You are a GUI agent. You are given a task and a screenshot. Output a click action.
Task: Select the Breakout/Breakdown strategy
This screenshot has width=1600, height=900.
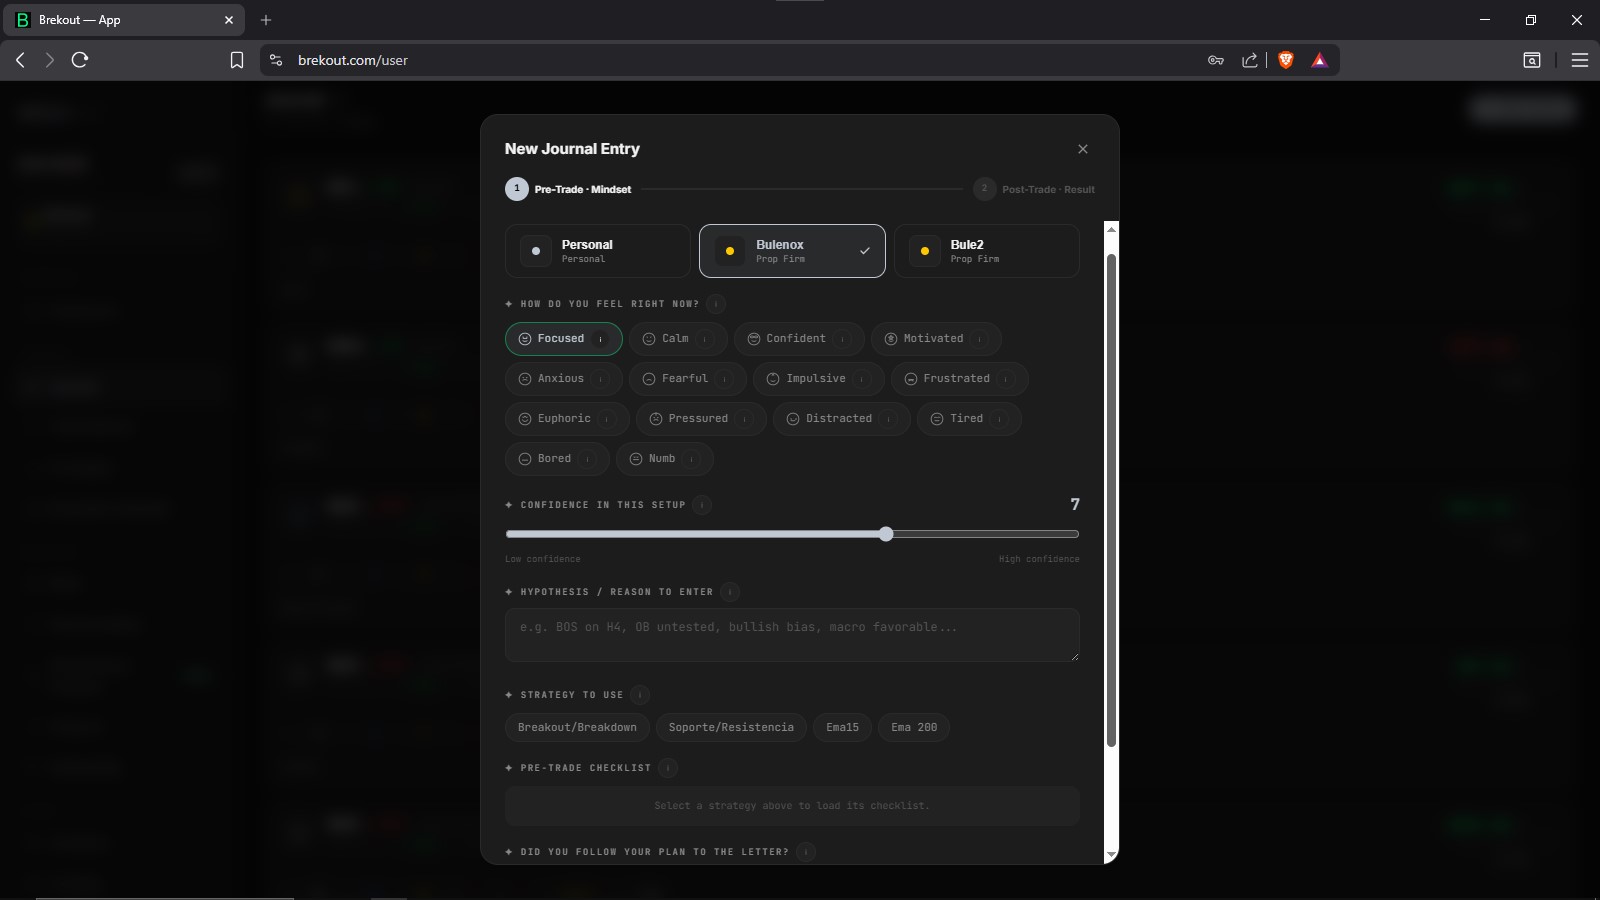pos(577,728)
